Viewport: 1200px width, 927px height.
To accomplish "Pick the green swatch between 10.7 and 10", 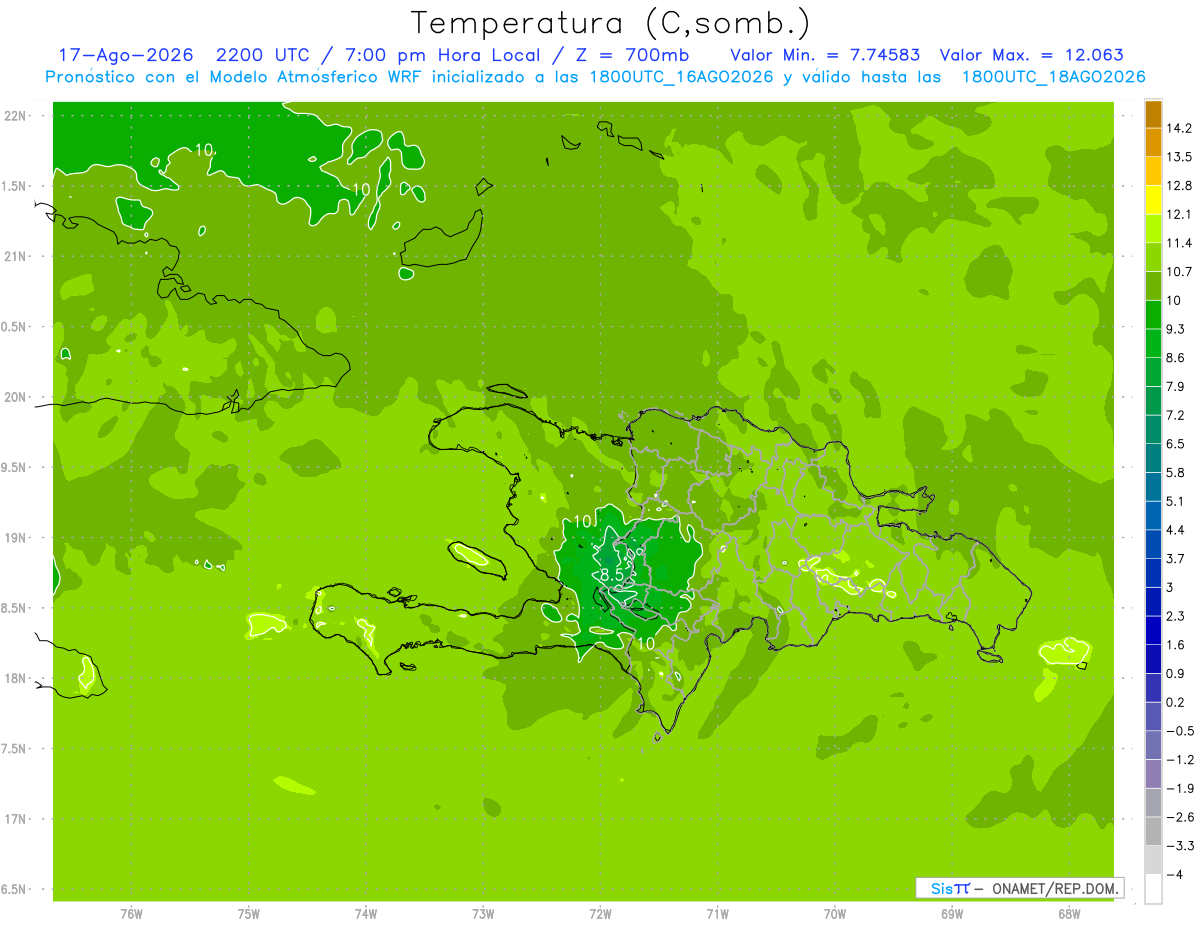I will click(1153, 286).
